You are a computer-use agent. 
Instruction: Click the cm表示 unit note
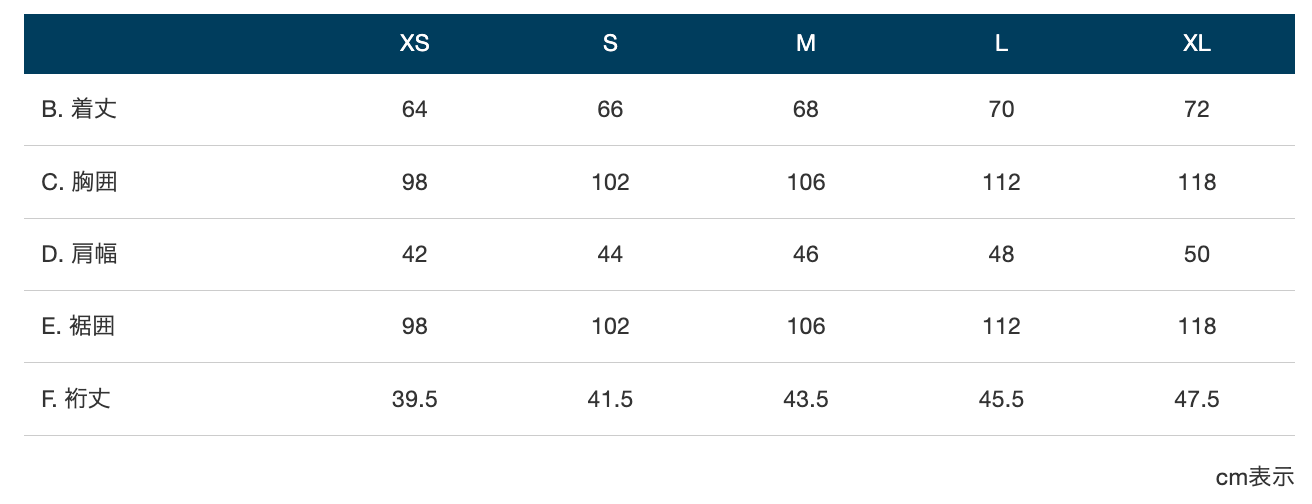point(1255,477)
